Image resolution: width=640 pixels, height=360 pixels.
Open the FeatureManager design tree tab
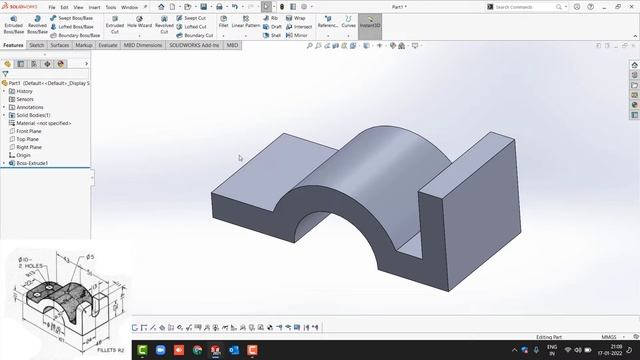point(7,64)
